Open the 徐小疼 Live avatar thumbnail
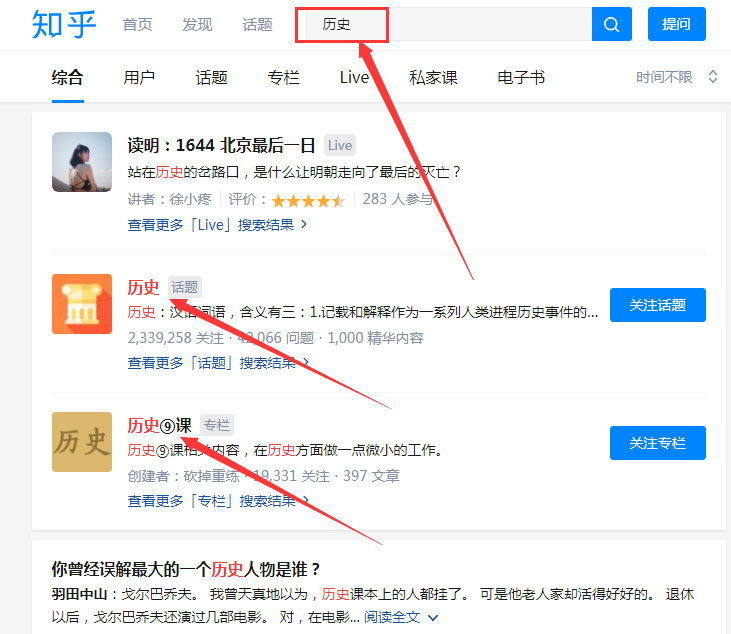 click(82, 162)
